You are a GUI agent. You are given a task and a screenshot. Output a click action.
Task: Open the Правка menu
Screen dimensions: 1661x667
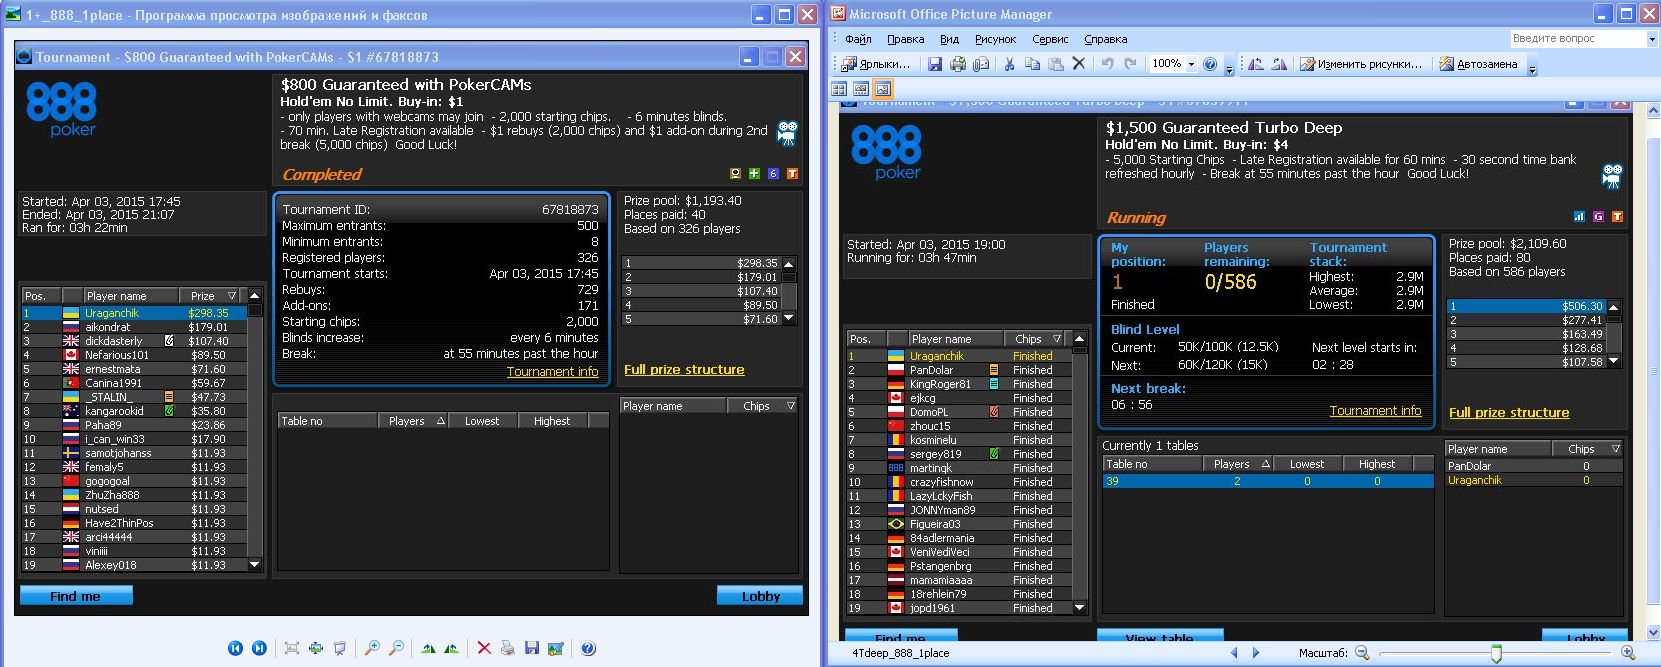[x=905, y=39]
